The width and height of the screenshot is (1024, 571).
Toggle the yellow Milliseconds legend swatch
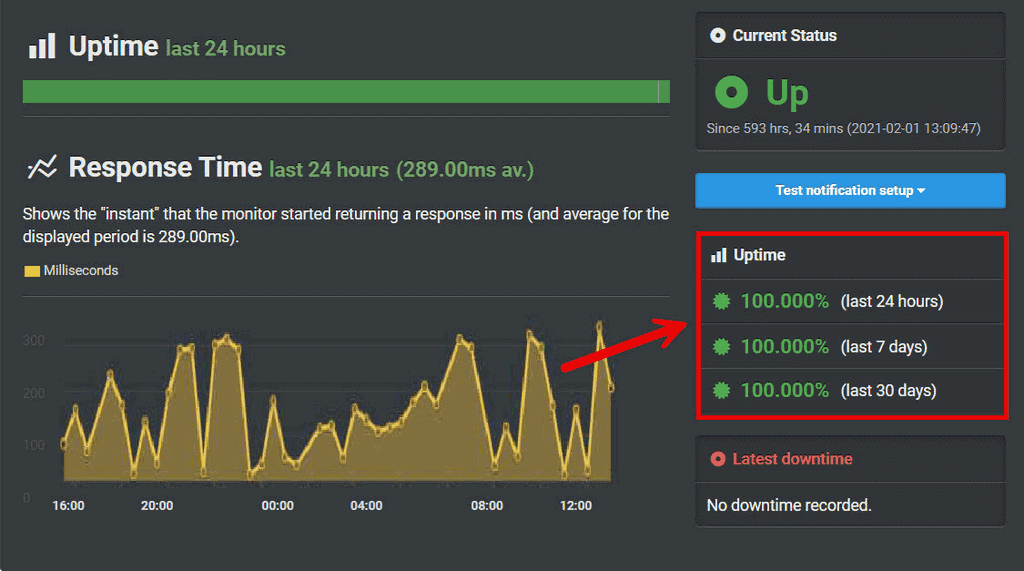pyautogui.click(x=32, y=271)
